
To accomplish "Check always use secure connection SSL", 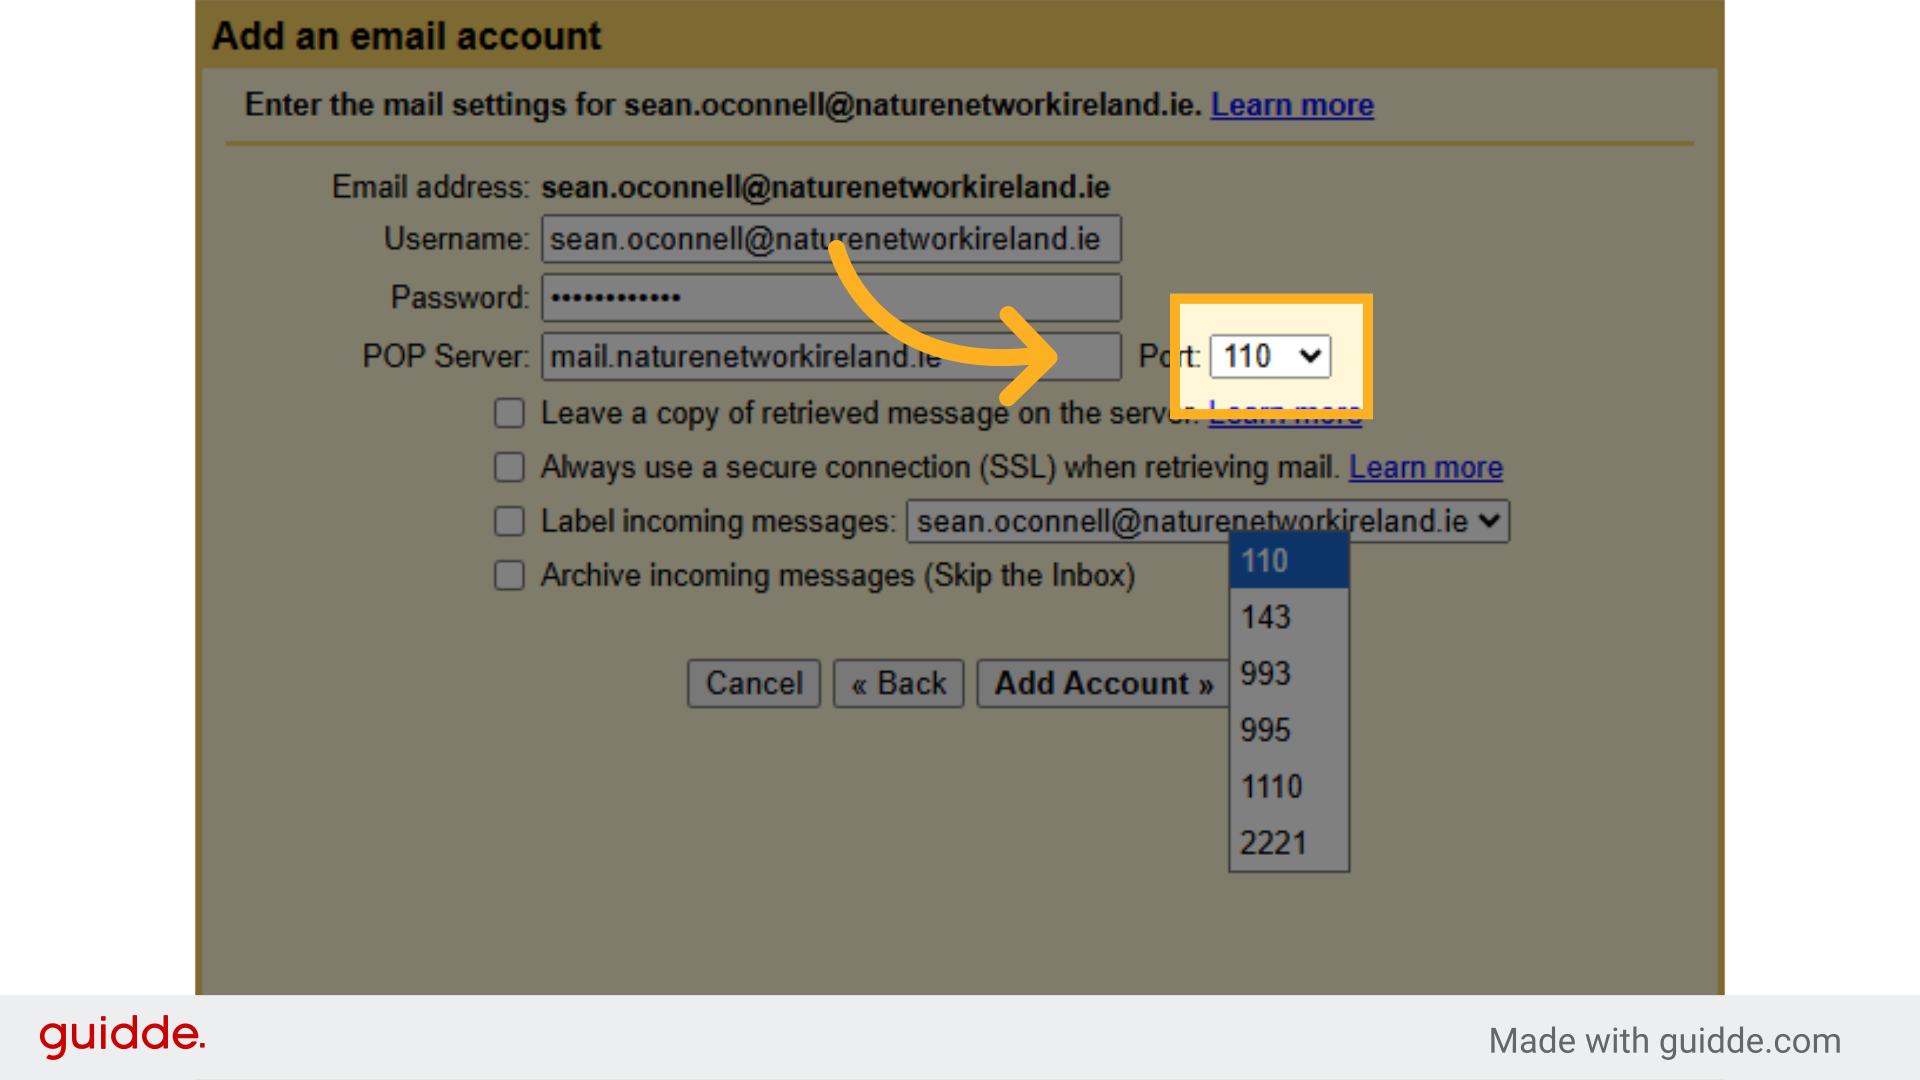I will (x=510, y=467).
